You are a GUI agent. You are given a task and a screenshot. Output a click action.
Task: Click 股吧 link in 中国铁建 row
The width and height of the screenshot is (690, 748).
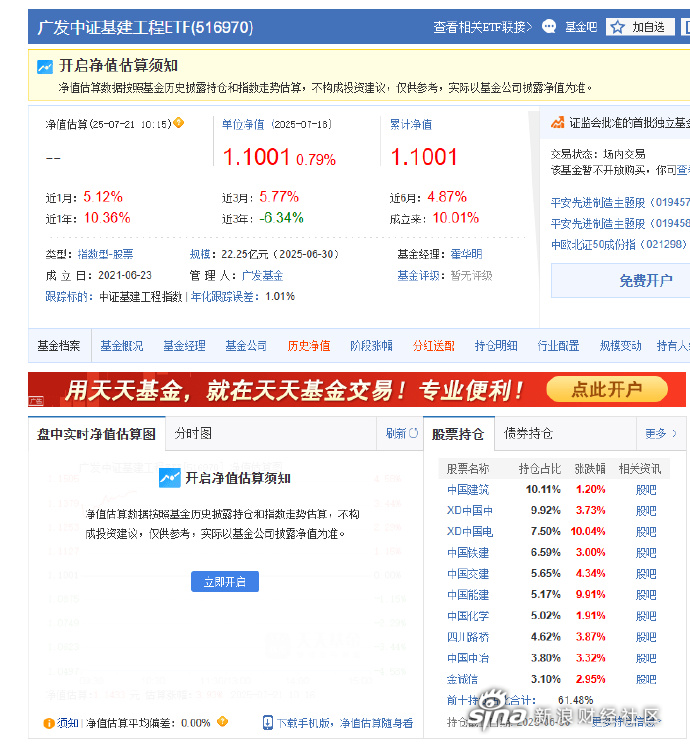pyautogui.click(x=646, y=553)
